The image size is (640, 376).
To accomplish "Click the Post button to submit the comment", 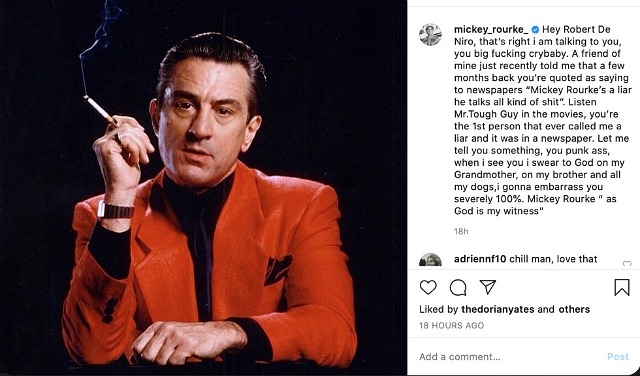I will 618,357.
